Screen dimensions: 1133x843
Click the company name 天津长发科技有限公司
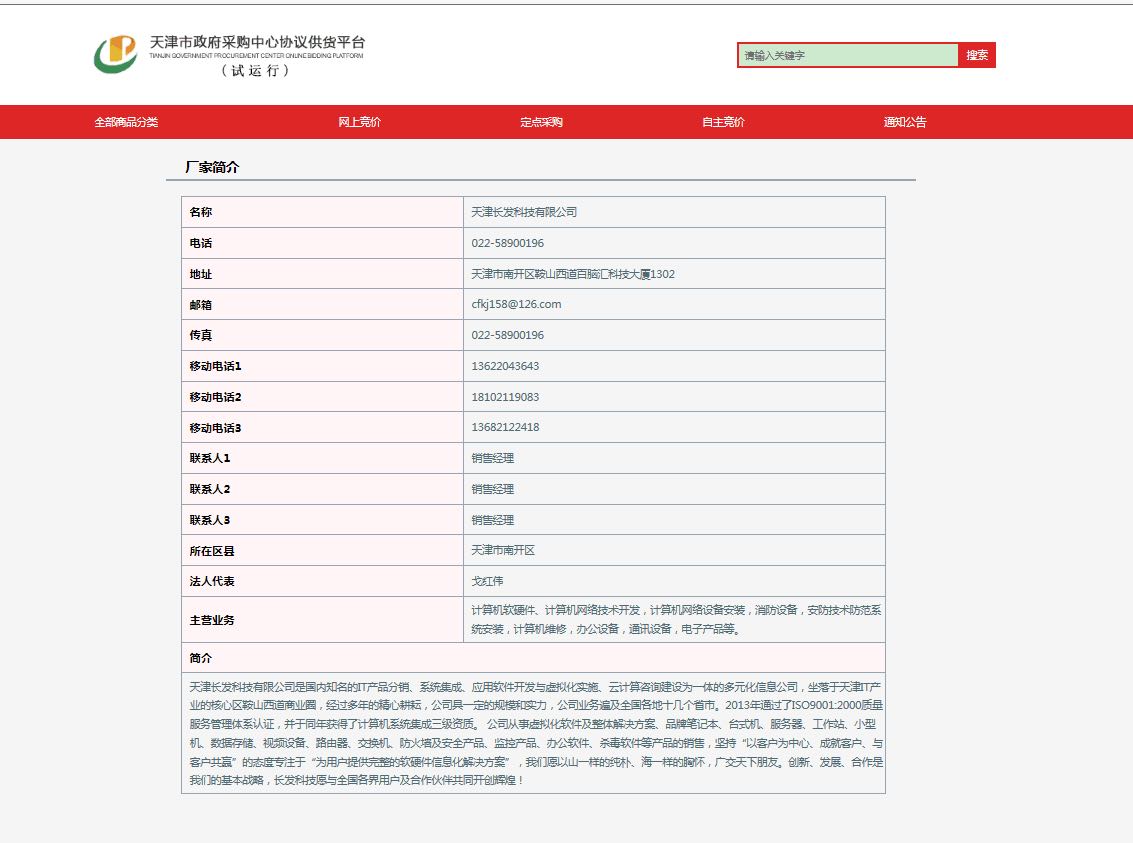click(x=524, y=212)
